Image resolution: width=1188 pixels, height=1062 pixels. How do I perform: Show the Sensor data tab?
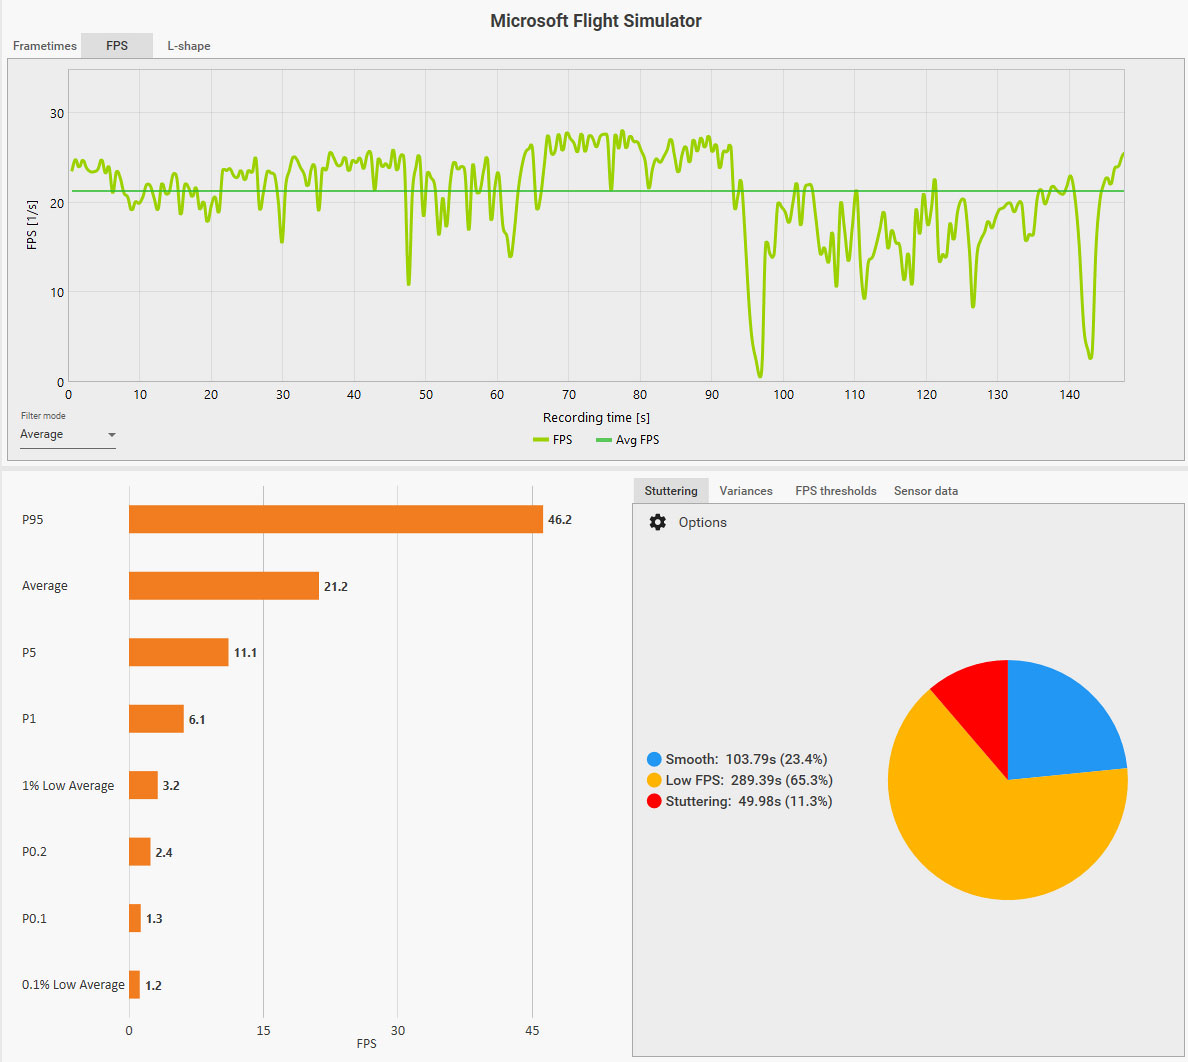coord(926,491)
